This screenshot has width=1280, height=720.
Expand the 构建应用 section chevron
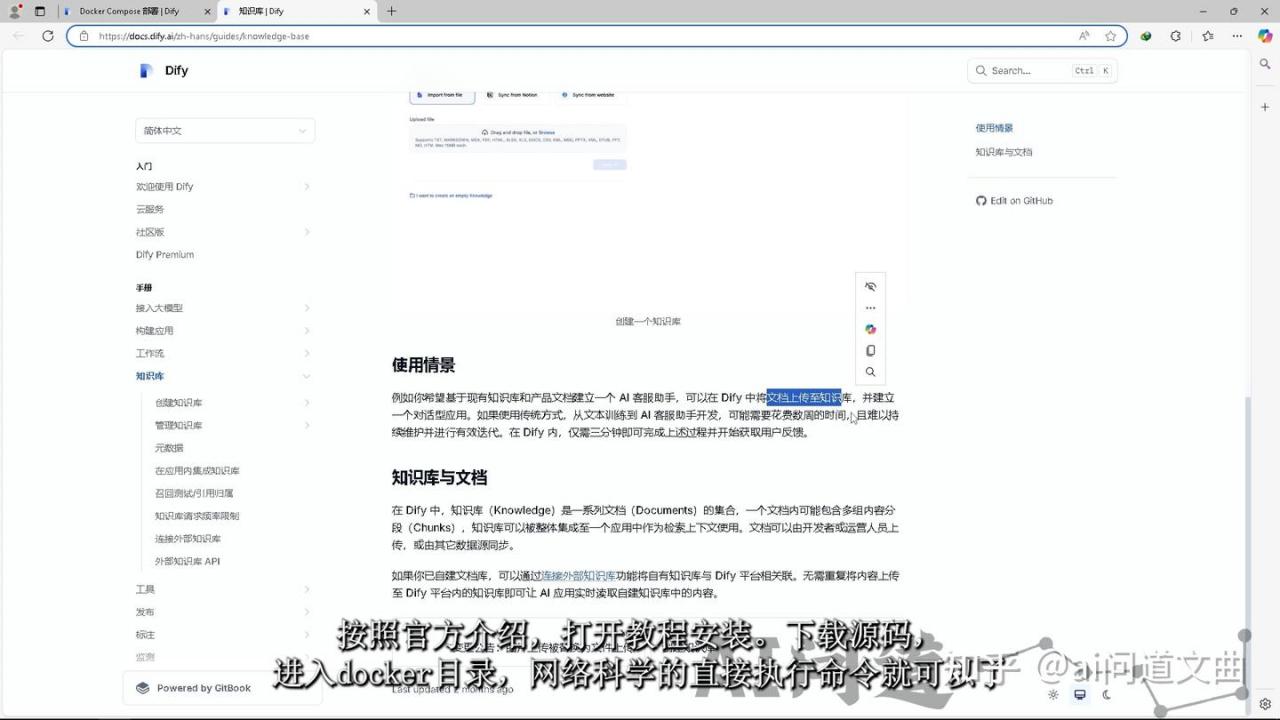pos(306,331)
